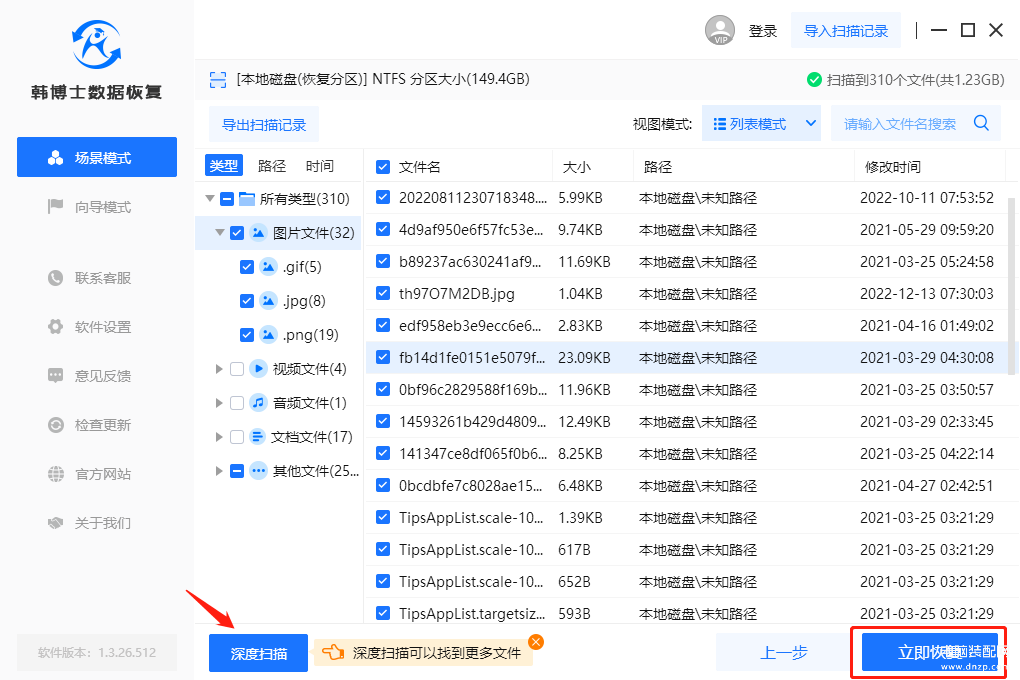Click the 关于我们 handshake icon

56,523
